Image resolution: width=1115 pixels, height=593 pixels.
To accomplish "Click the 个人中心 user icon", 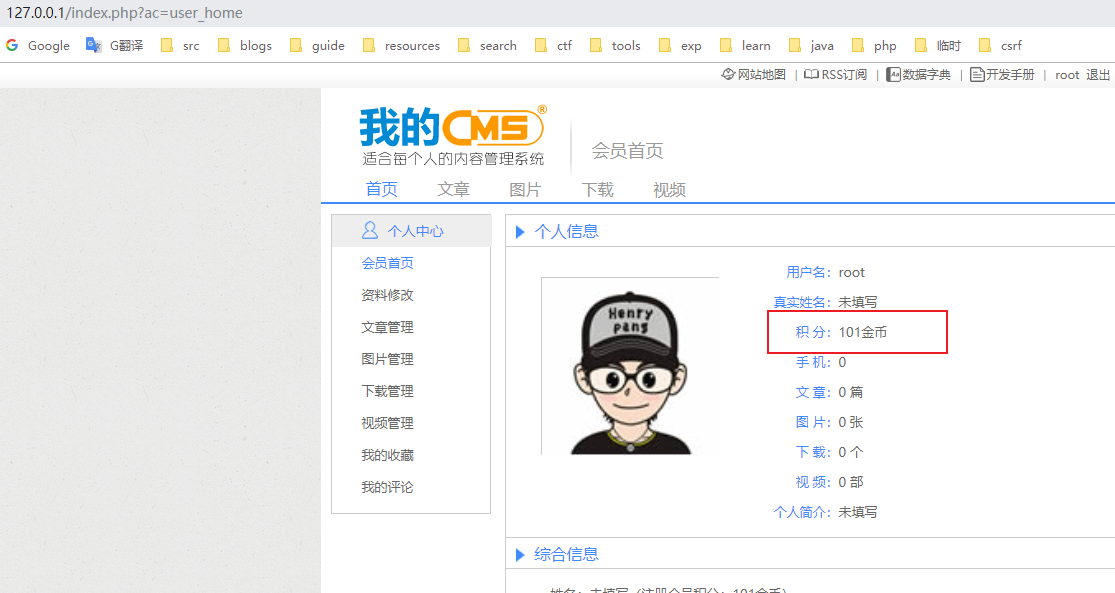I will pos(370,231).
